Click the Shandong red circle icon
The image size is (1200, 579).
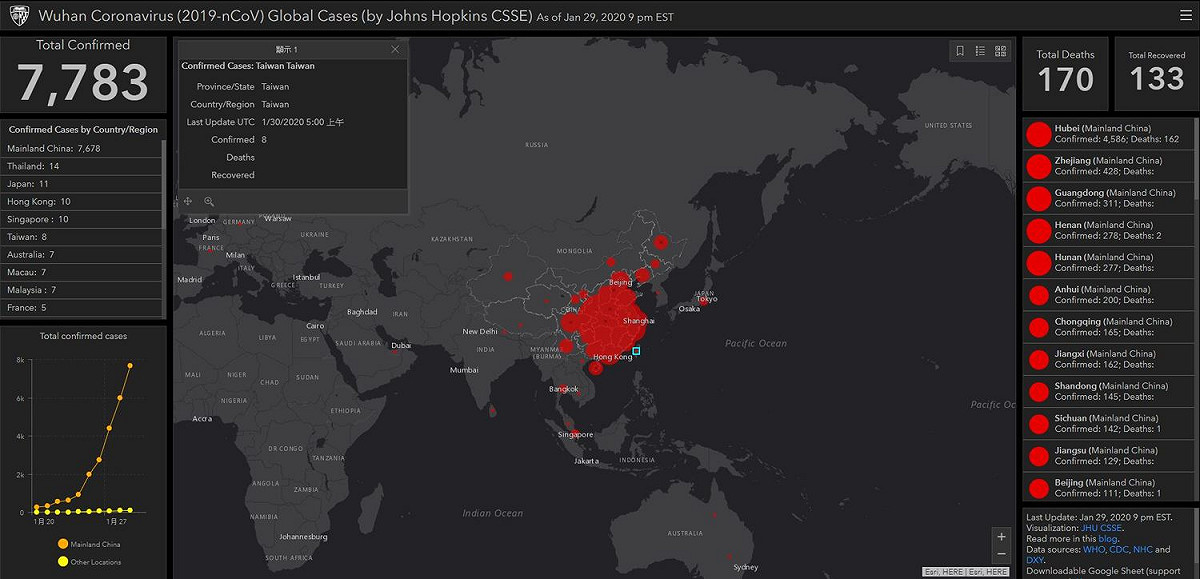pos(1038,391)
